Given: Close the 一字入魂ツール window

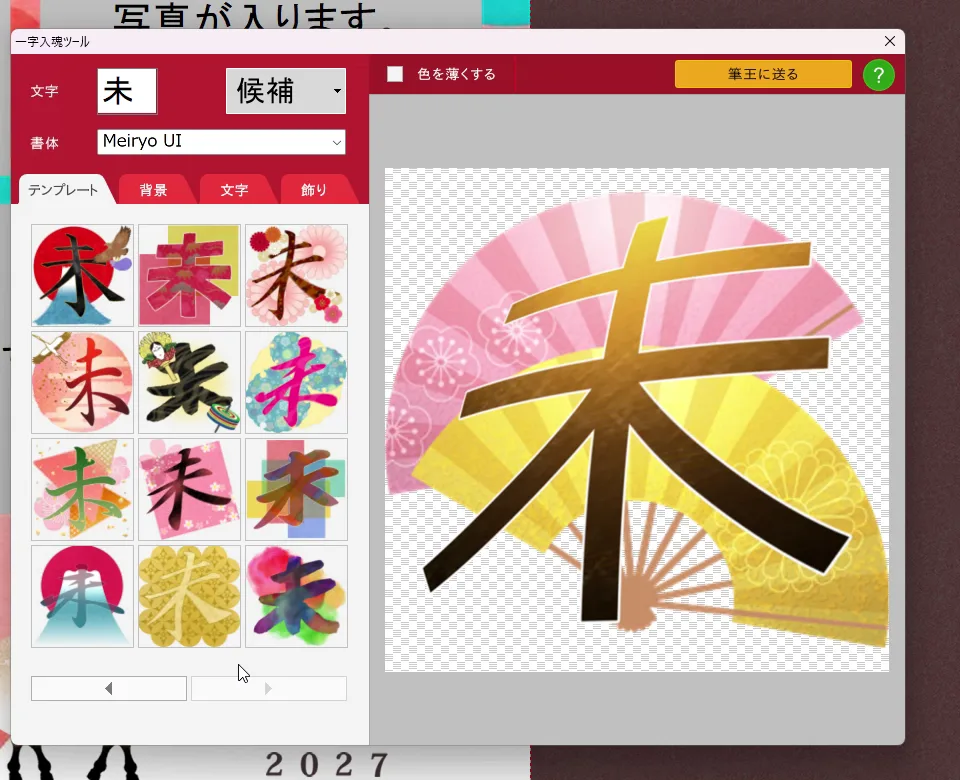Looking at the screenshot, I should click(x=890, y=41).
